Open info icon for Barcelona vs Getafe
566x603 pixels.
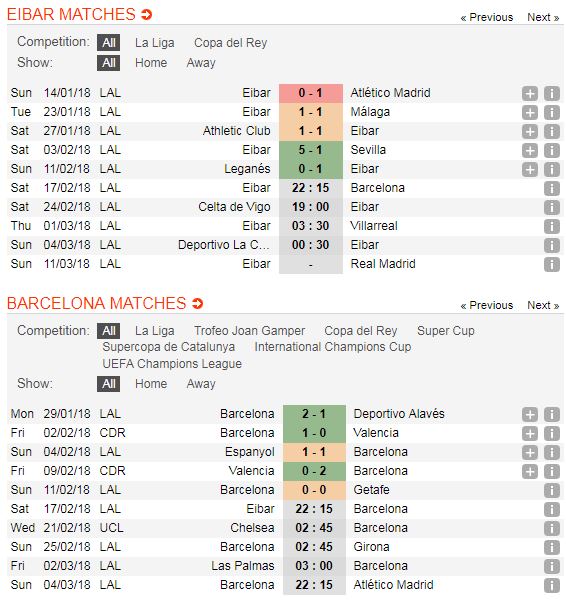coord(551,490)
